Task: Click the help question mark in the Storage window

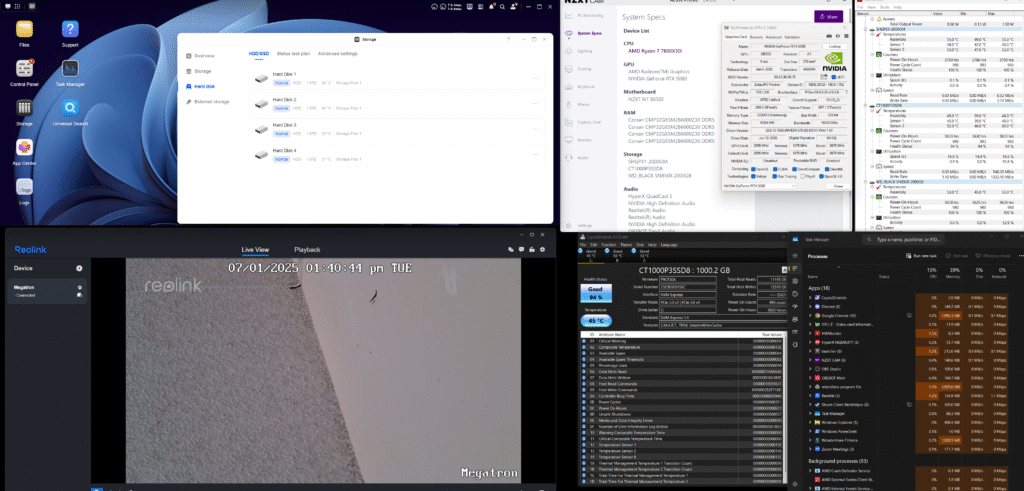Action: pyautogui.click(x=508, y=39)
